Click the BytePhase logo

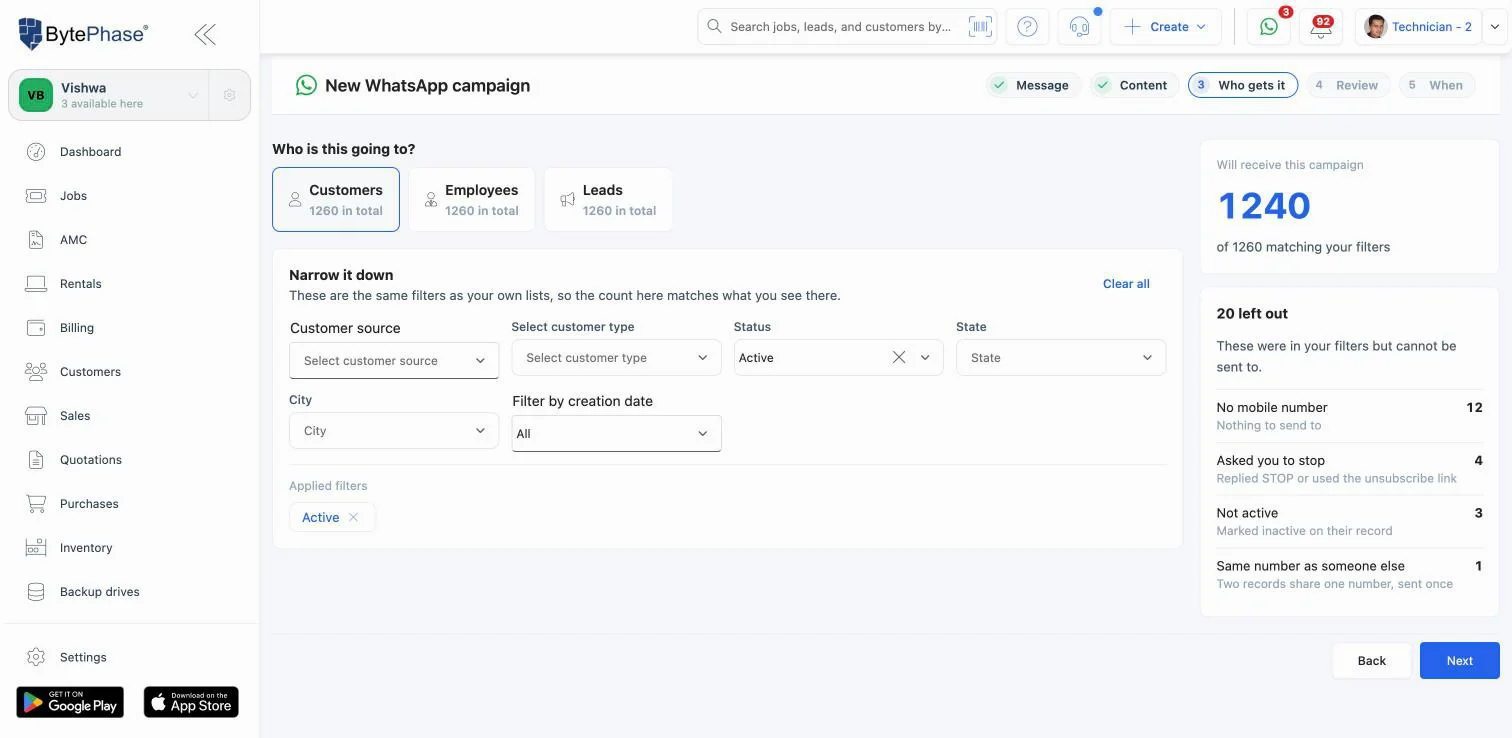click(83, 33)
